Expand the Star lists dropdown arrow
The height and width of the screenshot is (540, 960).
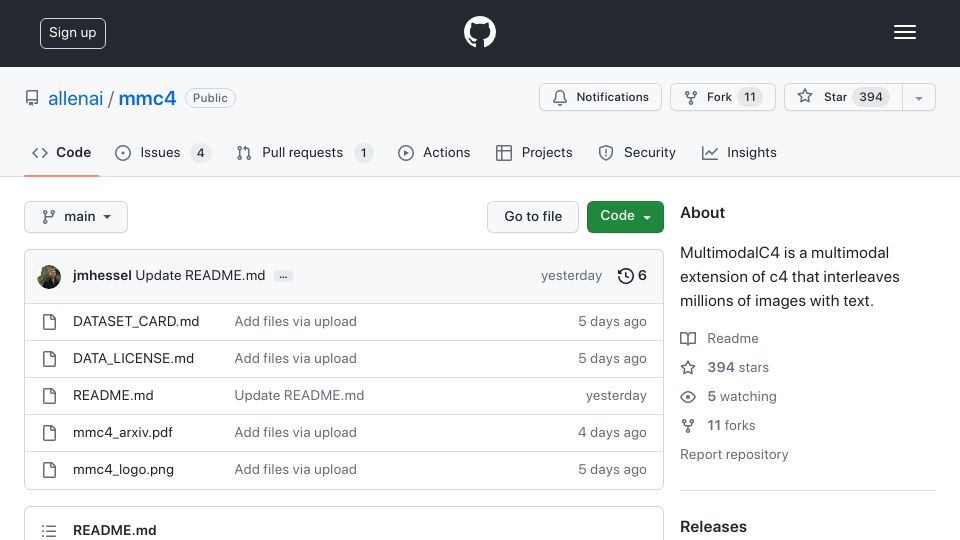(x=918, y=98)
